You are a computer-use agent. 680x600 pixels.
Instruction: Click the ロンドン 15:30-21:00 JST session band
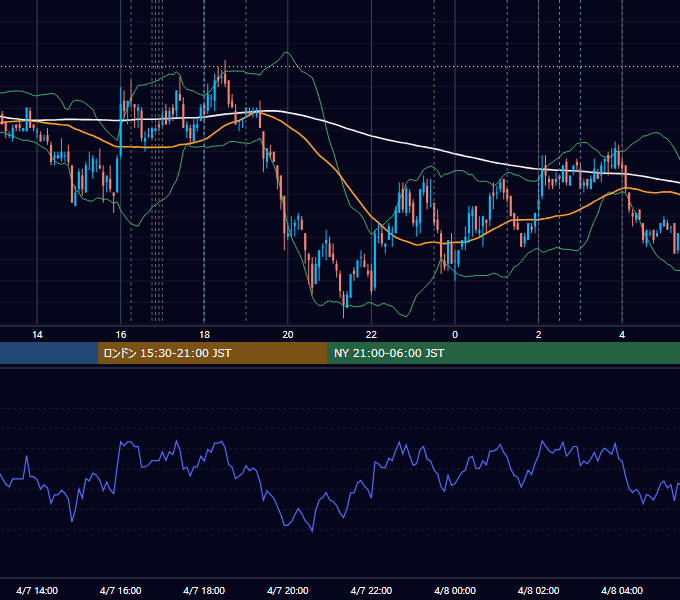tap(212, 353)
